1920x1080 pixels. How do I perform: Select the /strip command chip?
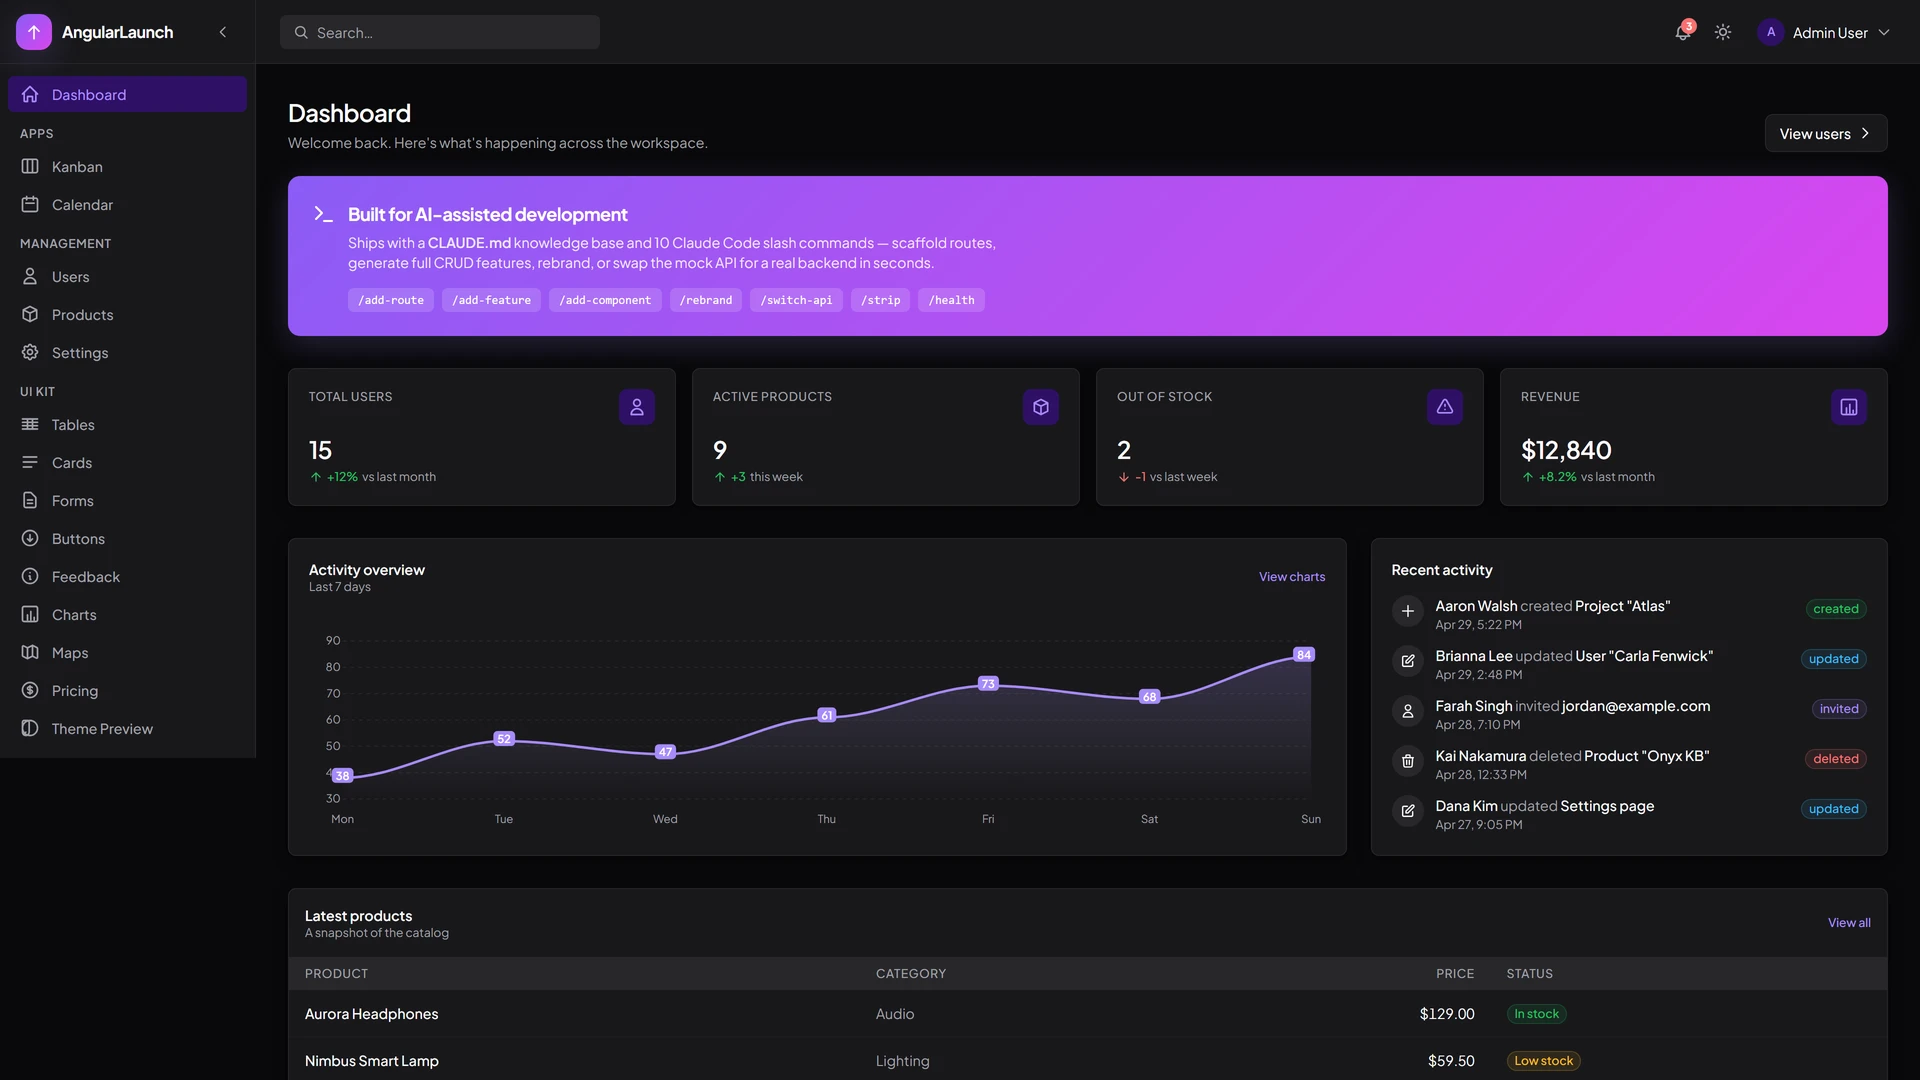click(880, 300)
